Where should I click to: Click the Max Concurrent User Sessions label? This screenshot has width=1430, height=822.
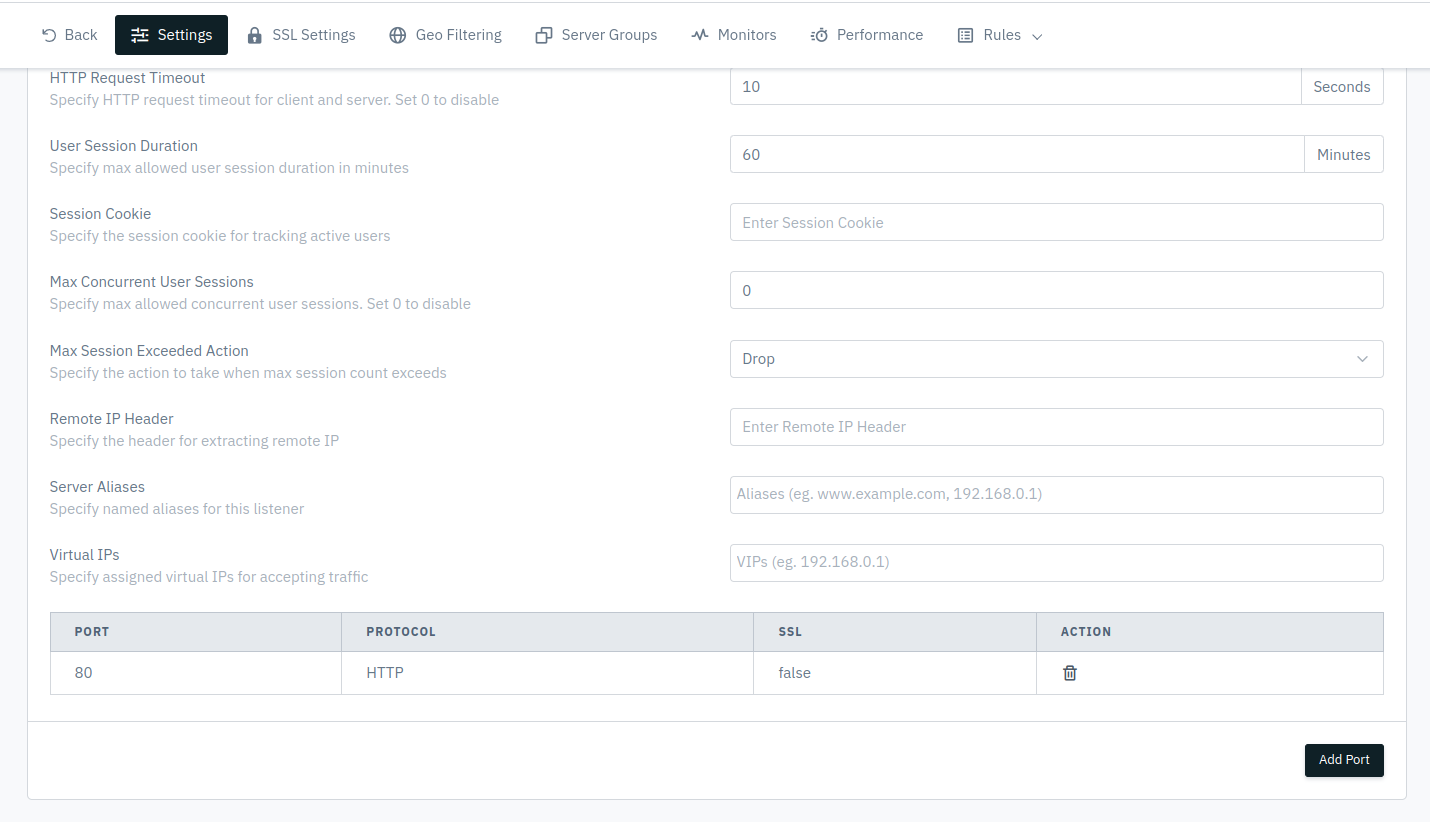point(152,282)
